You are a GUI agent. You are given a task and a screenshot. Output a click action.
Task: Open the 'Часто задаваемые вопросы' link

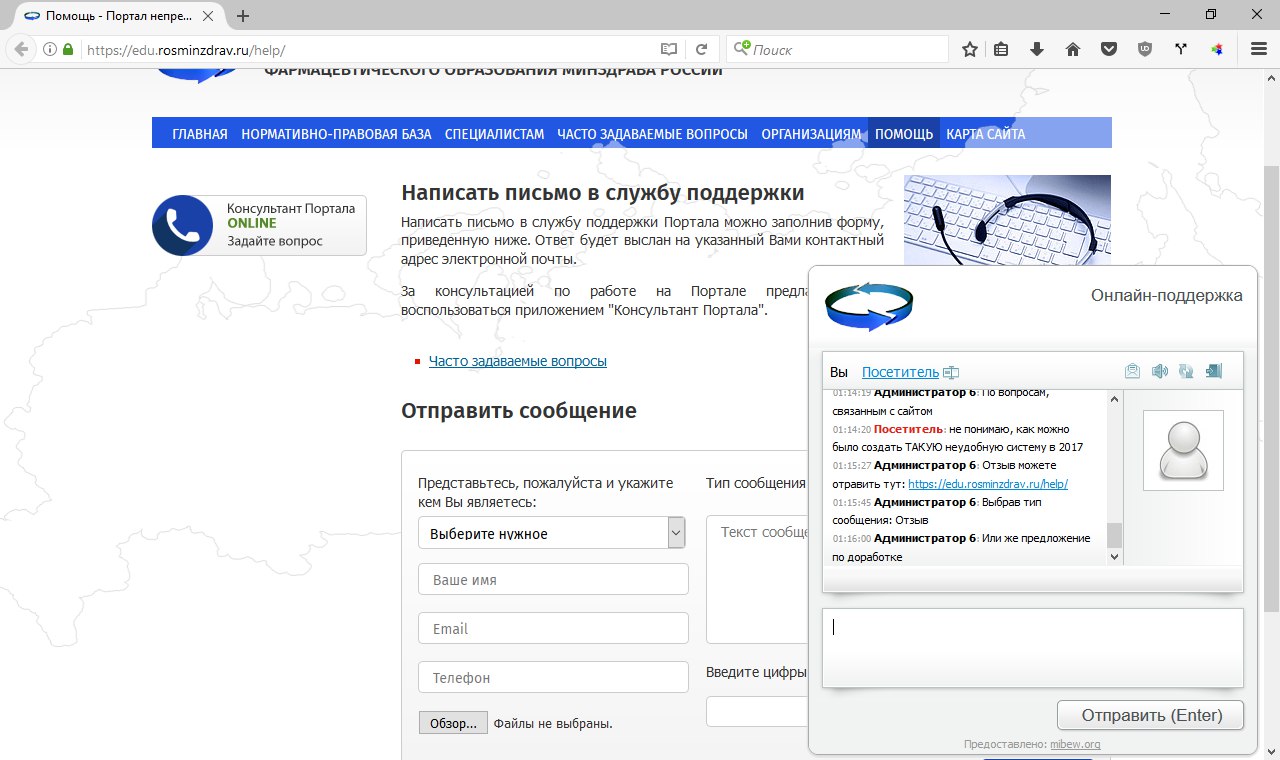(518, 361)
